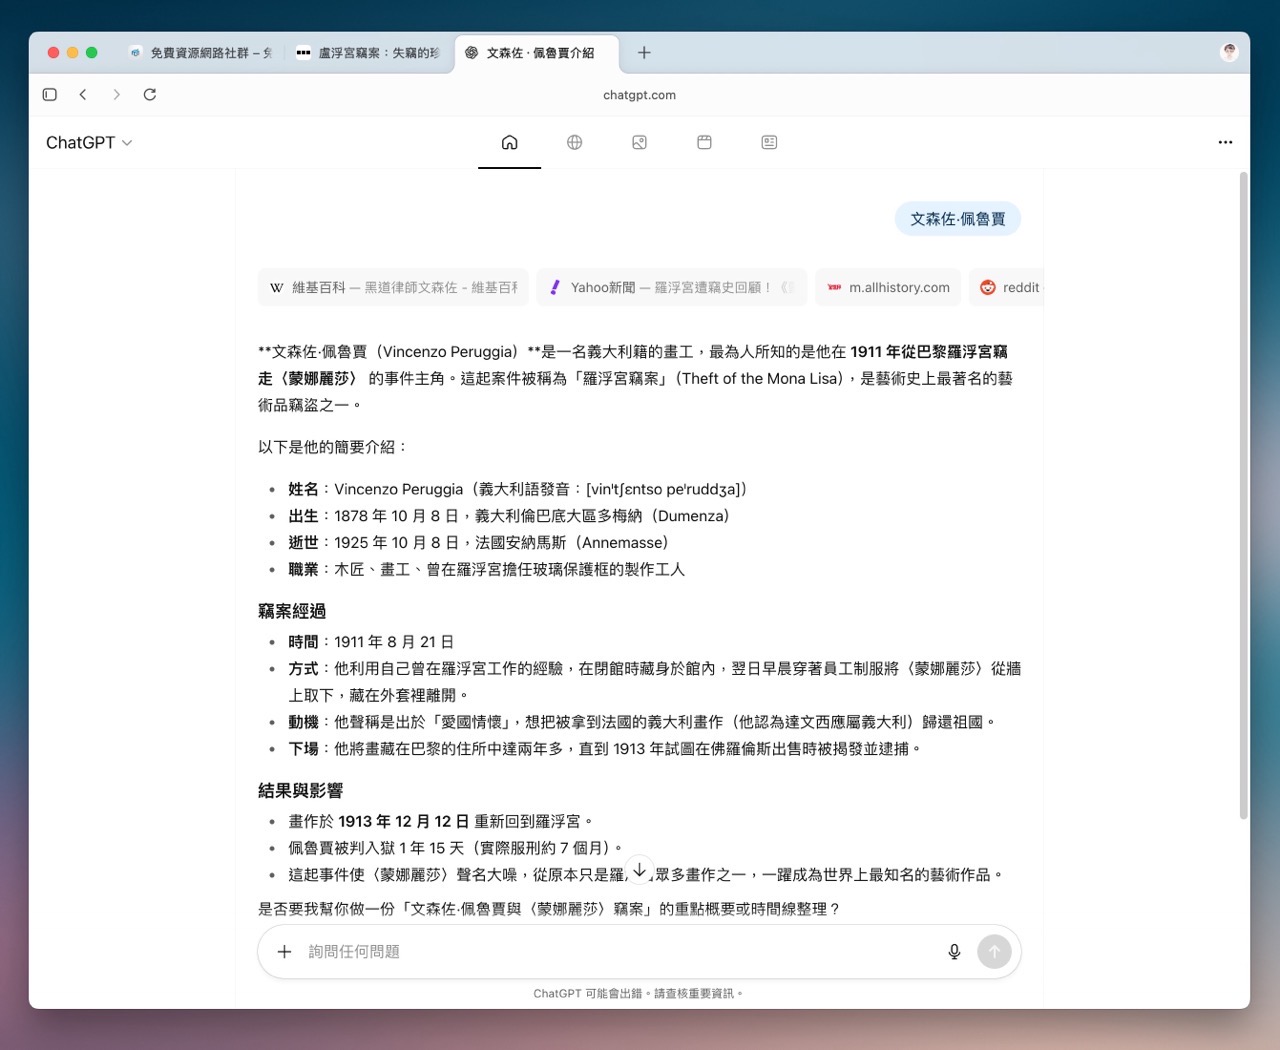Open the news card icon
1280x1050 pixels.
[x=769, y=143]
